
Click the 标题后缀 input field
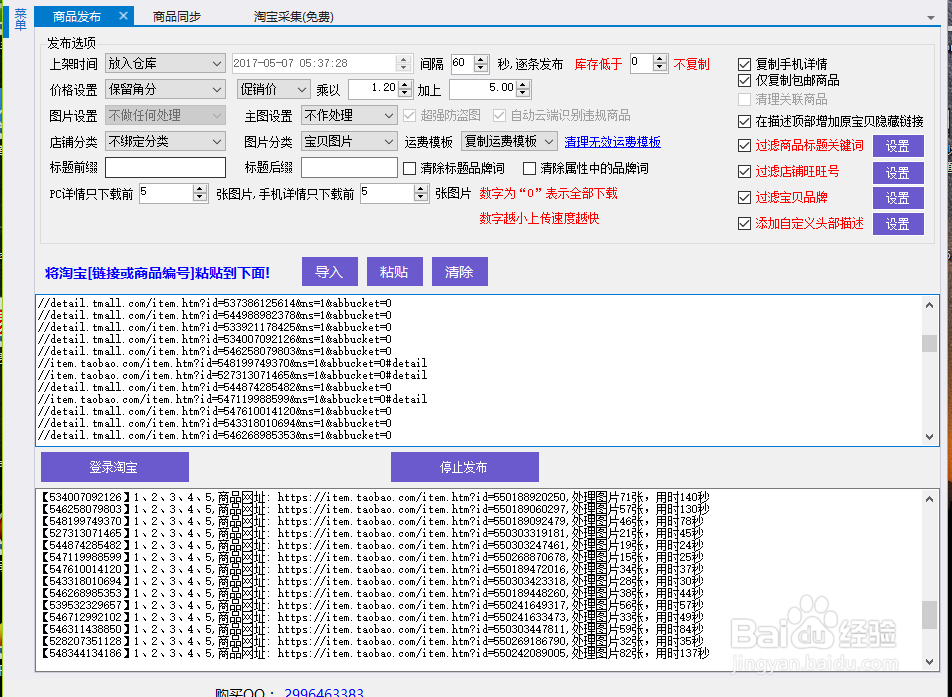click(349, 168)
